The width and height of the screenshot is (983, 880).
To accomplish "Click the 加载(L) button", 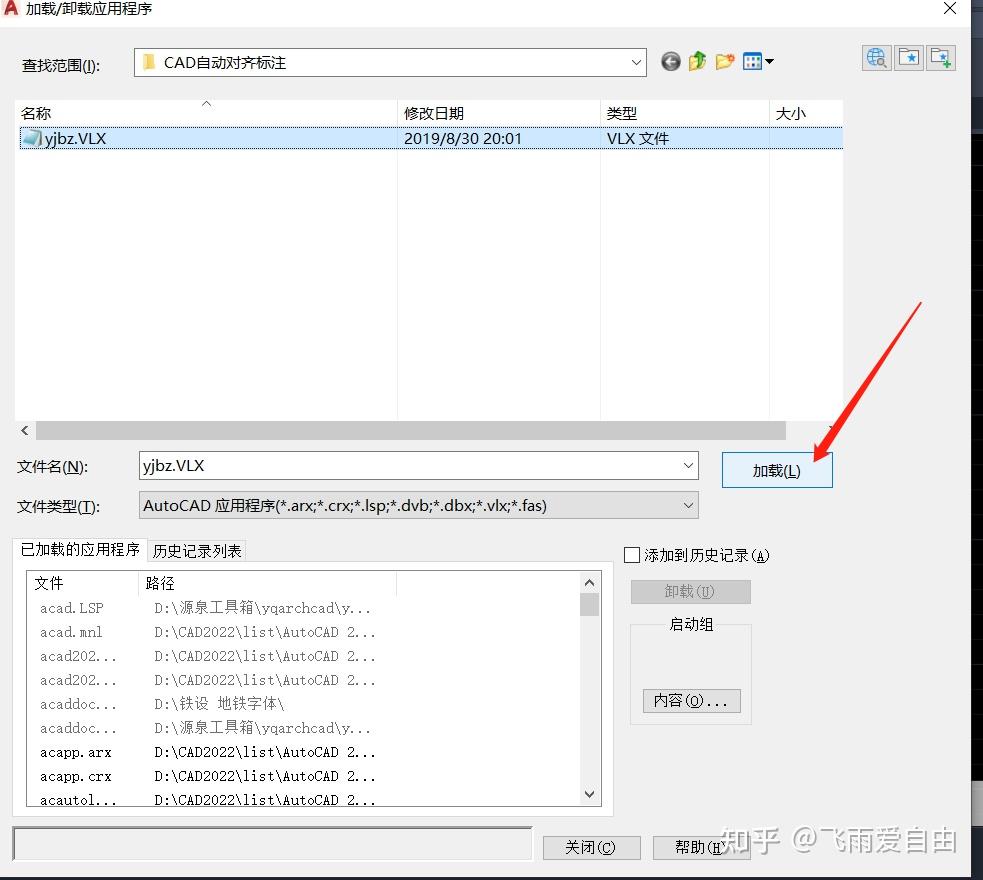I will pyautogui.click(x=777, y=469).
